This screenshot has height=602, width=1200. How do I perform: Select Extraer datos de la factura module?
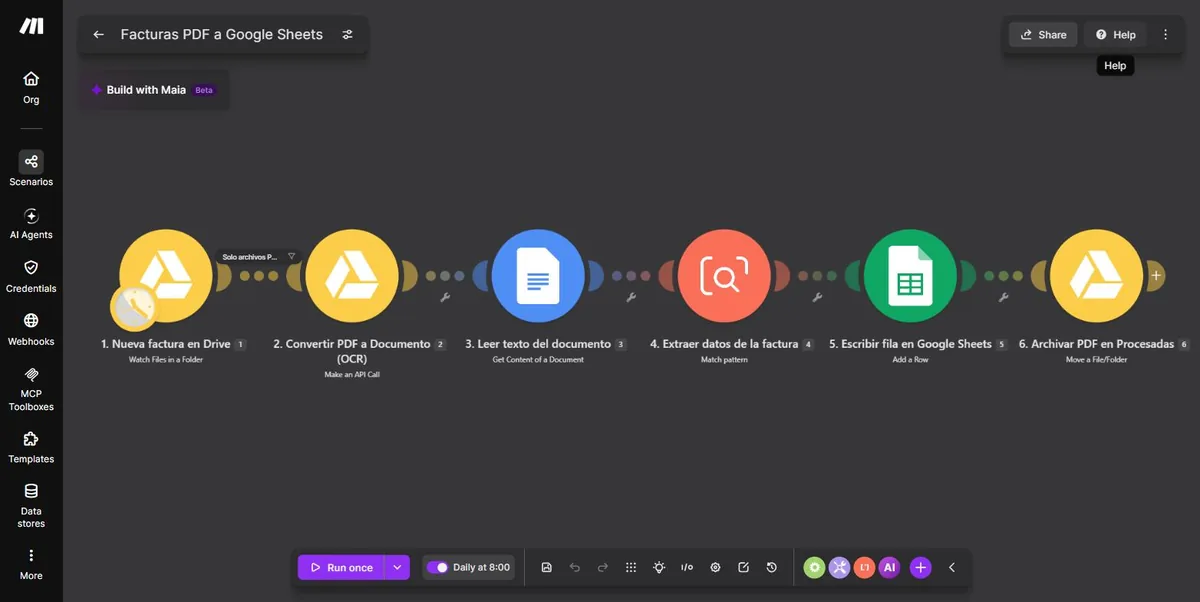[724, 275]
